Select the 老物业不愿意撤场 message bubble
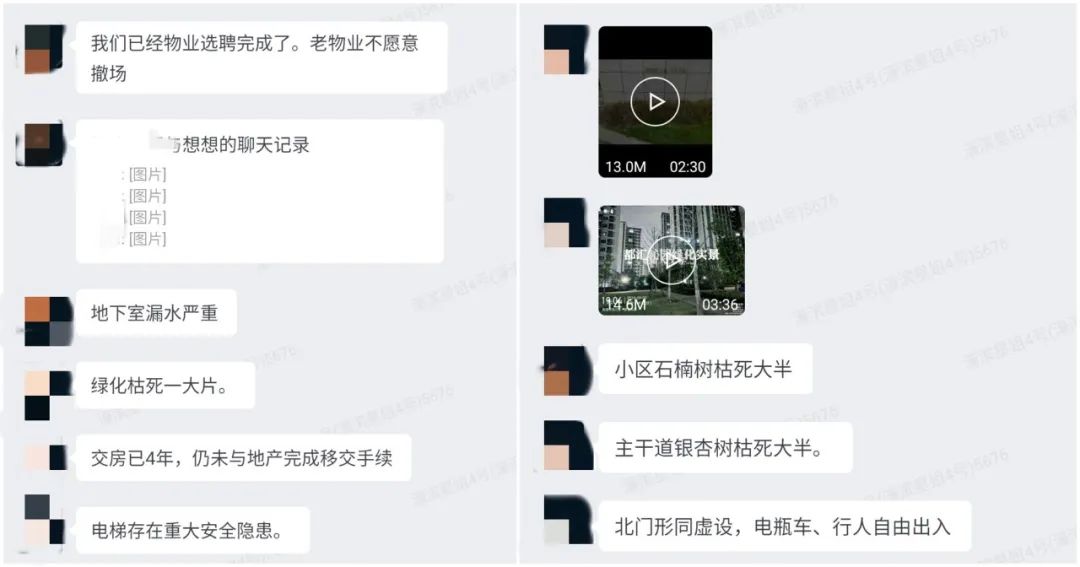1080x567 pixels. point(261,58)
